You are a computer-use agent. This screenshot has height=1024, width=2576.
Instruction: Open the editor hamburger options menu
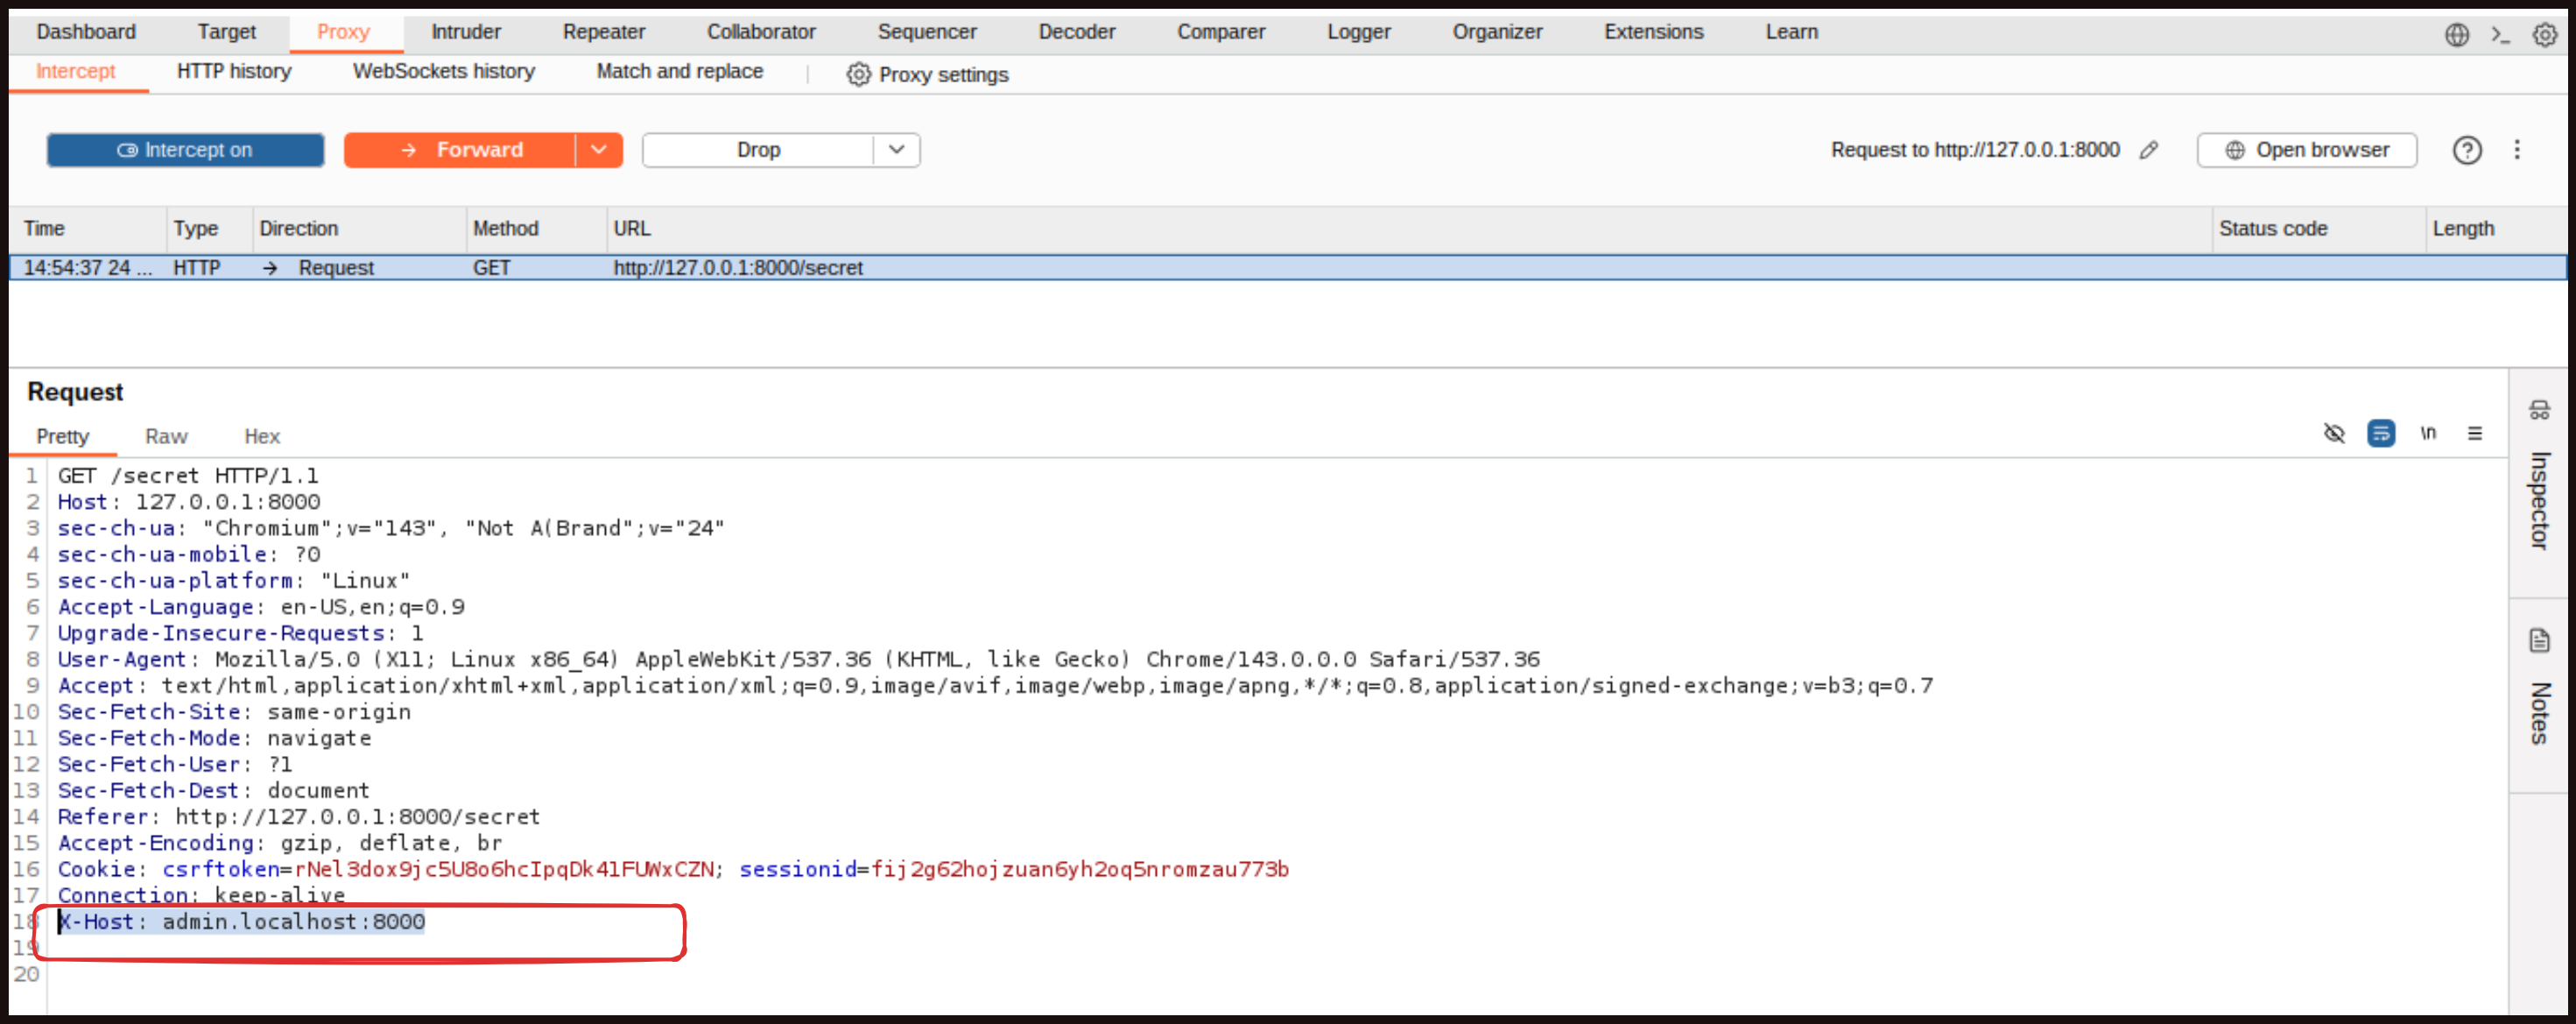coord(2475,433)
